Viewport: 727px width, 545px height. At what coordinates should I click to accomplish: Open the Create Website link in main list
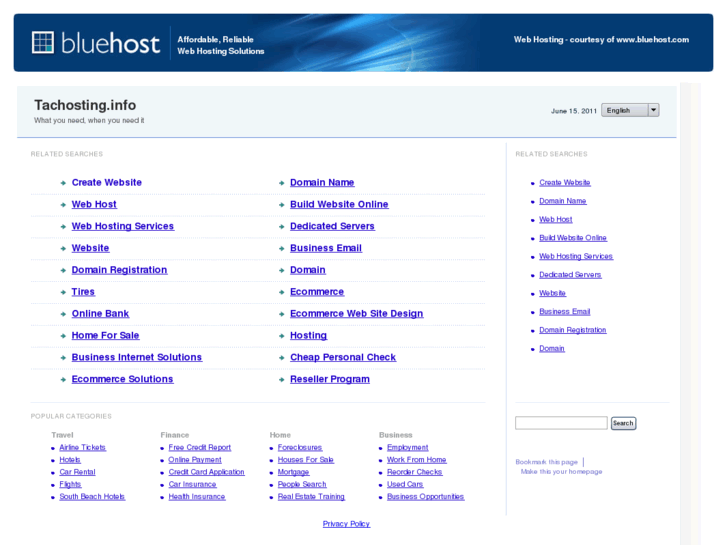tap(107, 182)
